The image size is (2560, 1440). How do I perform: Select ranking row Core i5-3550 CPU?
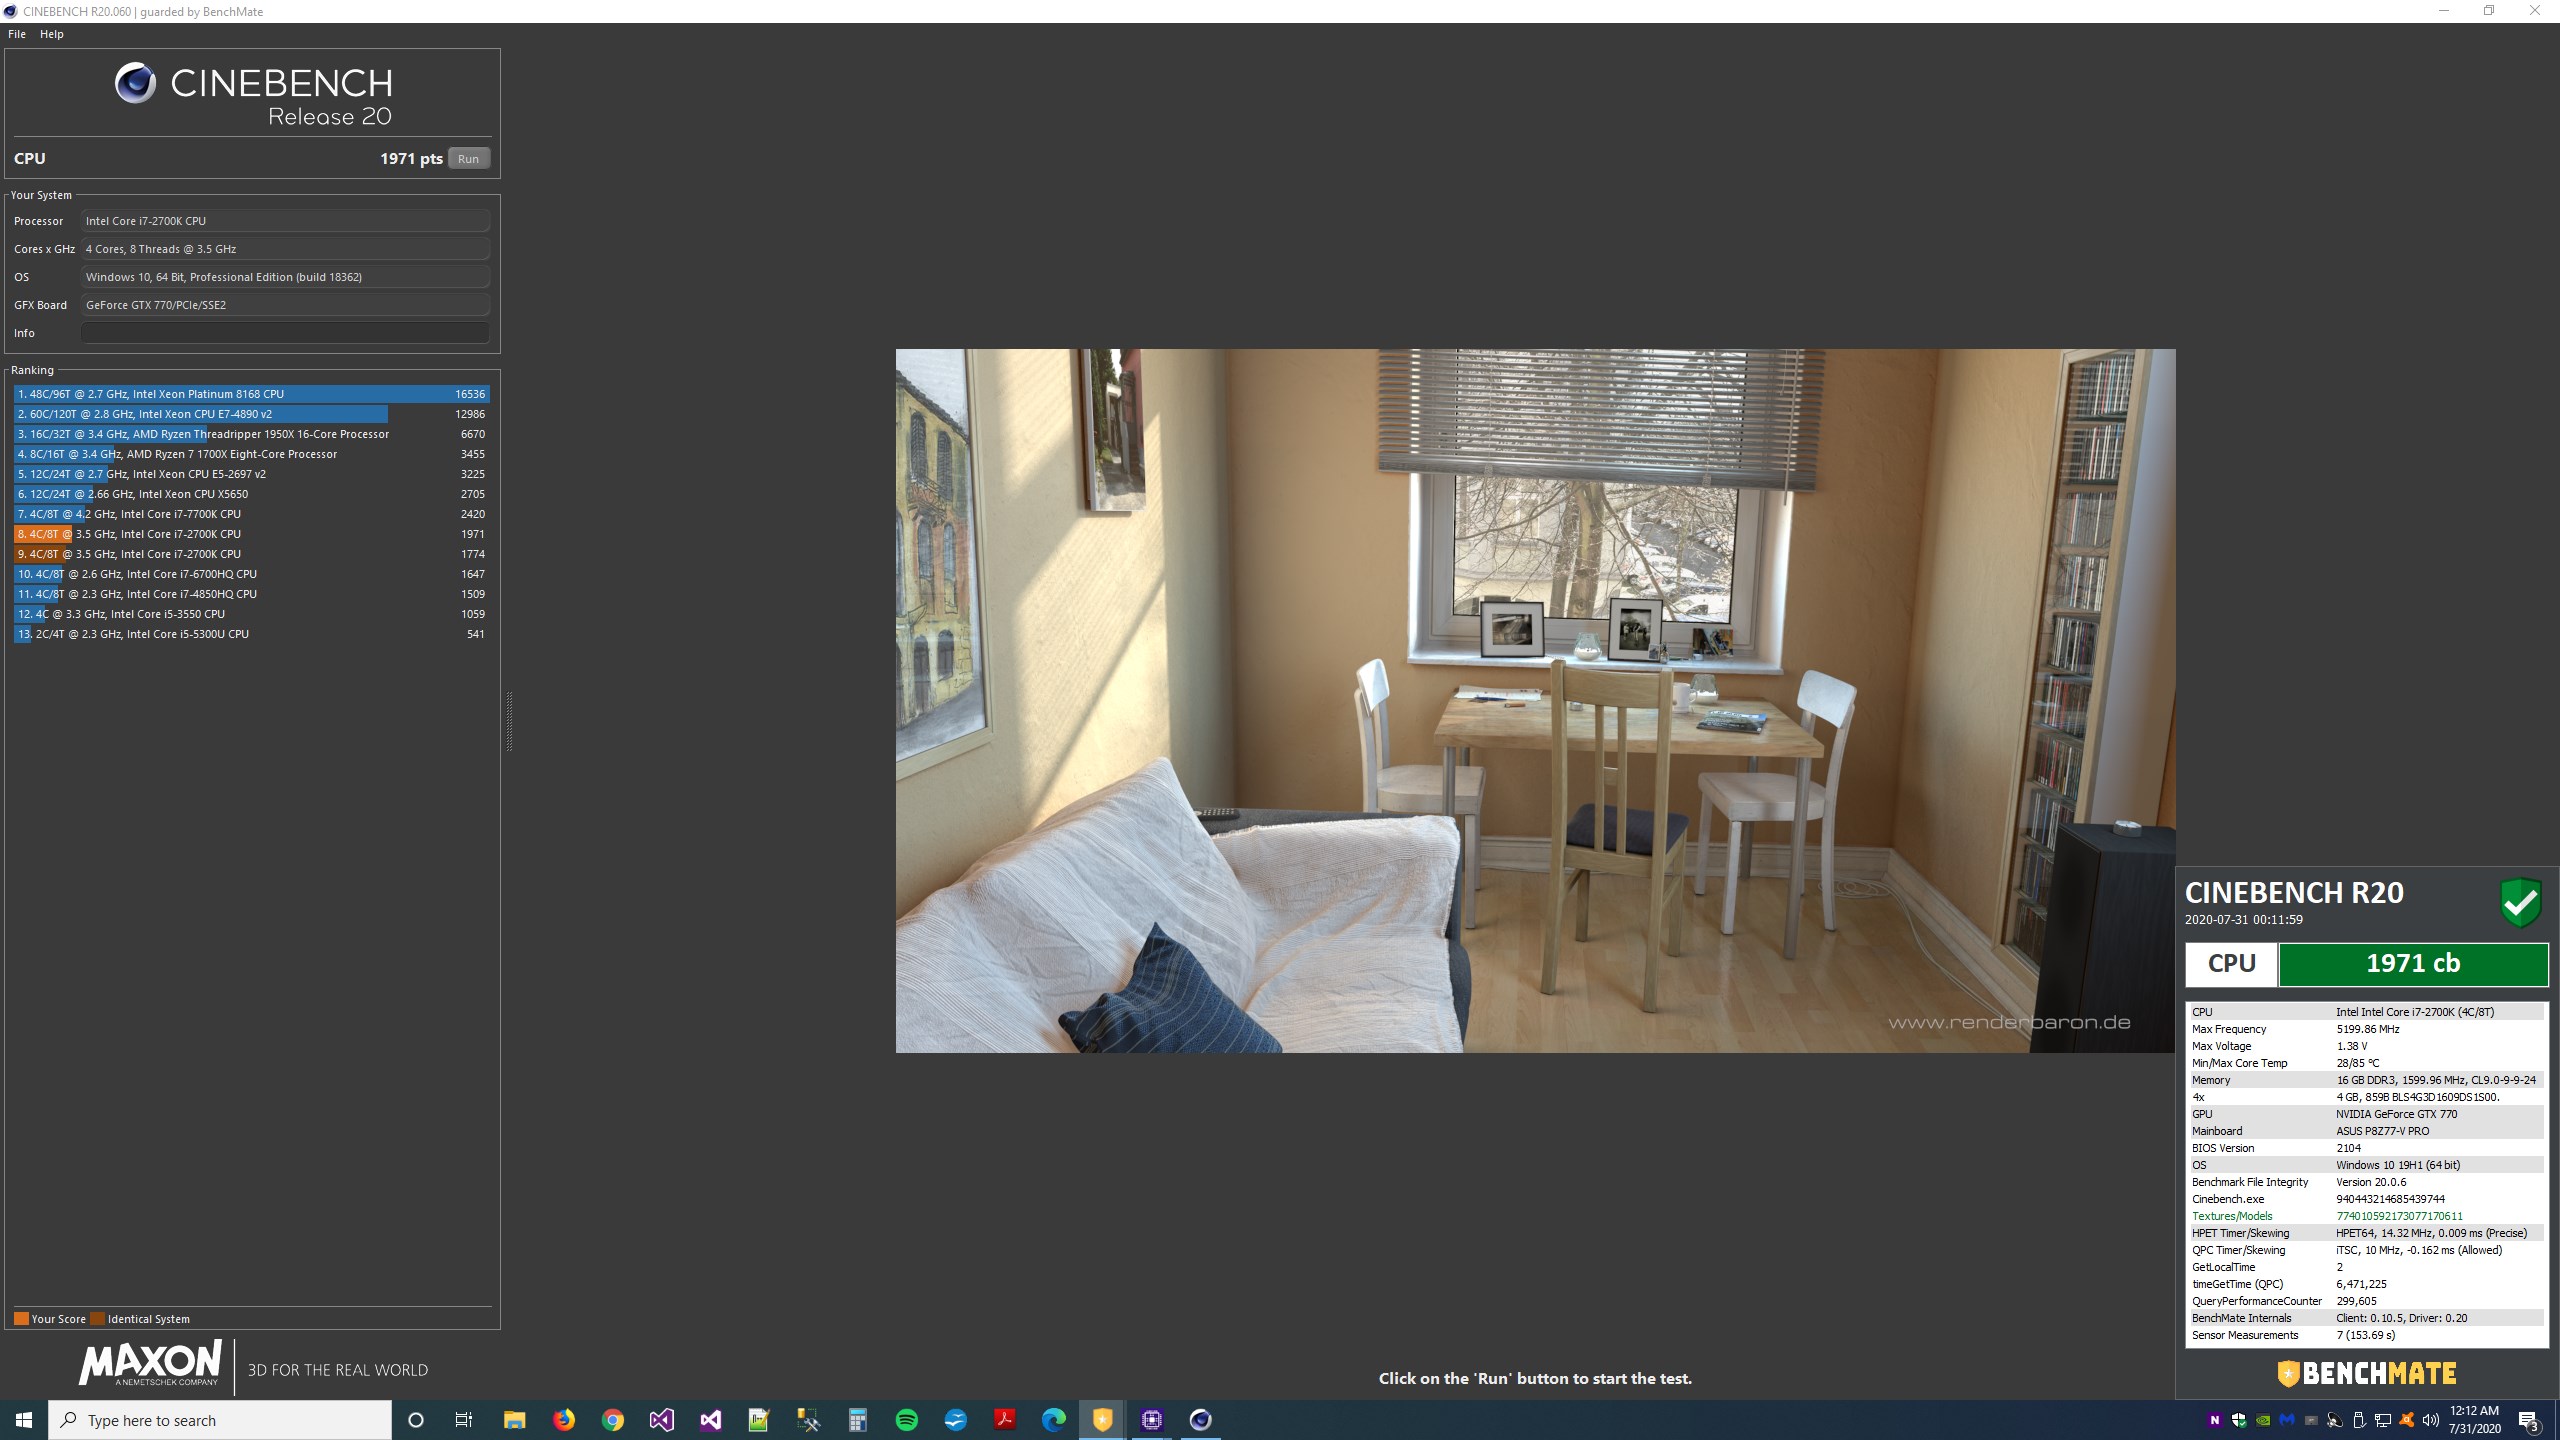252,614
